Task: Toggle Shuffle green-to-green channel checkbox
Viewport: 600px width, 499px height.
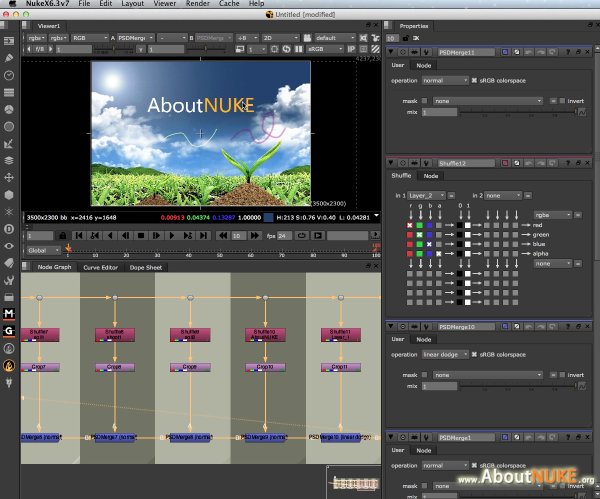Action: 419,235
